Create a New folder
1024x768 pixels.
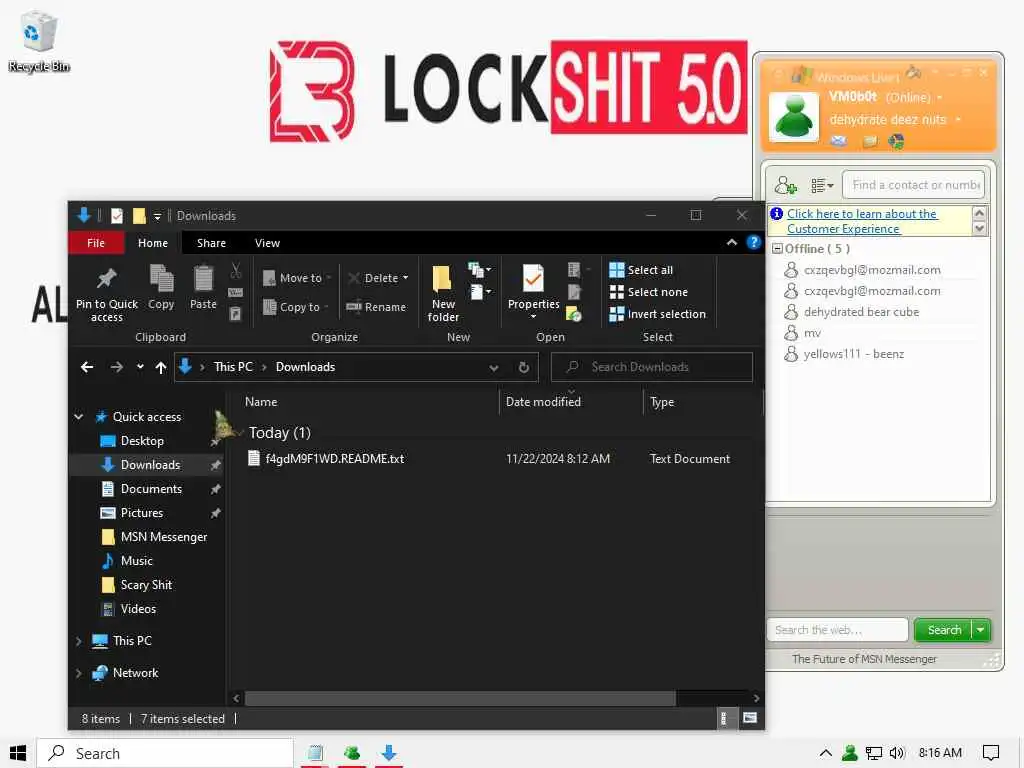point(443,294)
